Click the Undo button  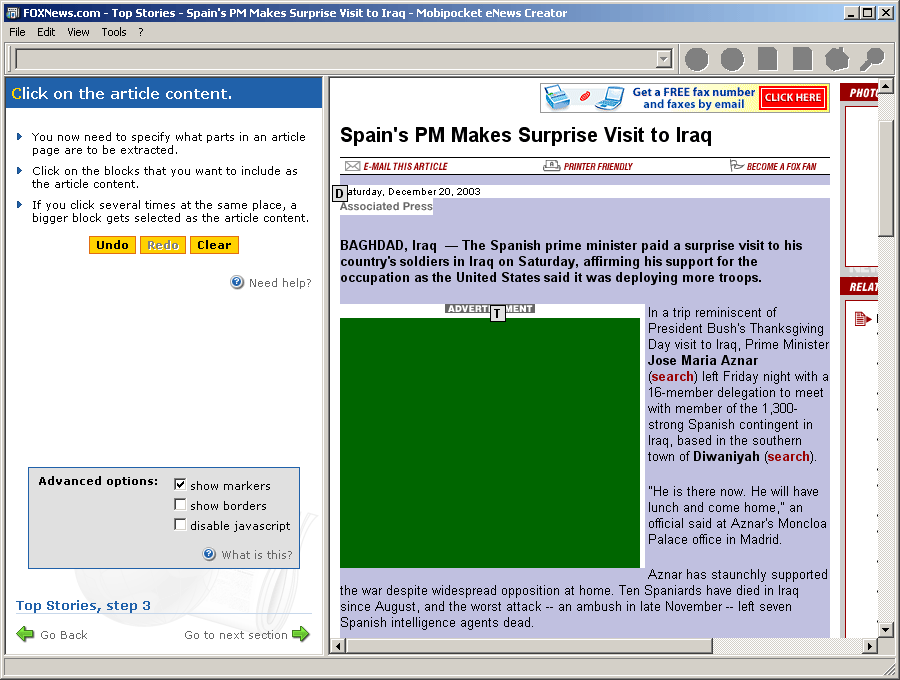point(112,245)
